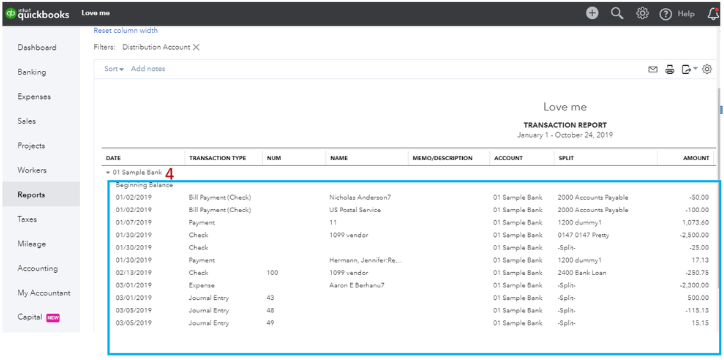This screenshot has width=724, height=360.
Task: Click the 01/07/2019 date cell
Action: 133,222
